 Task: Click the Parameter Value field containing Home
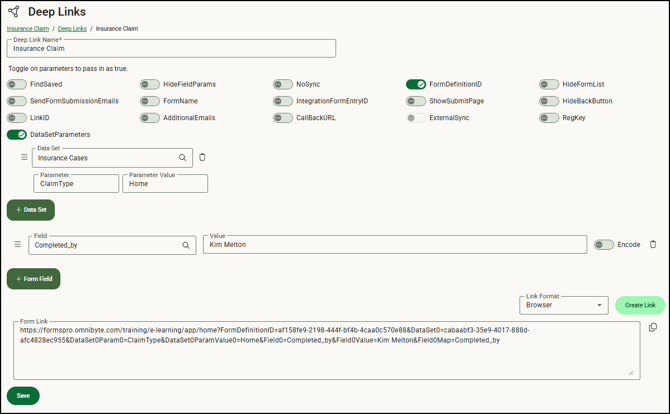click(165, 184)
